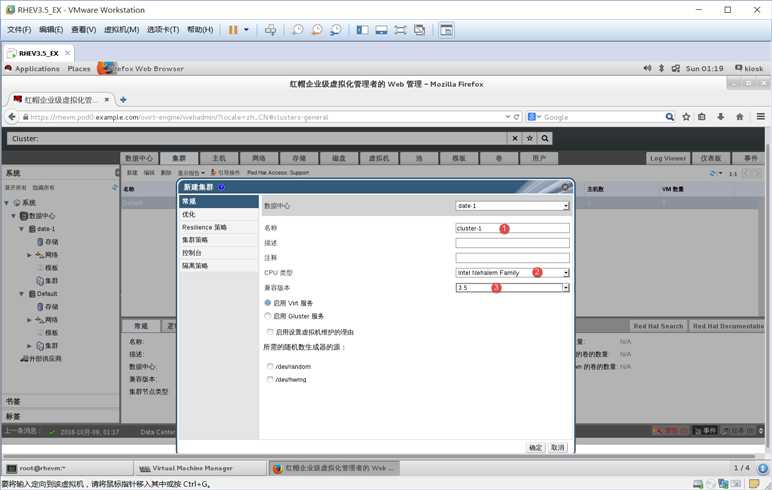Open the data center dropdown showing date-1

(513, 206)
